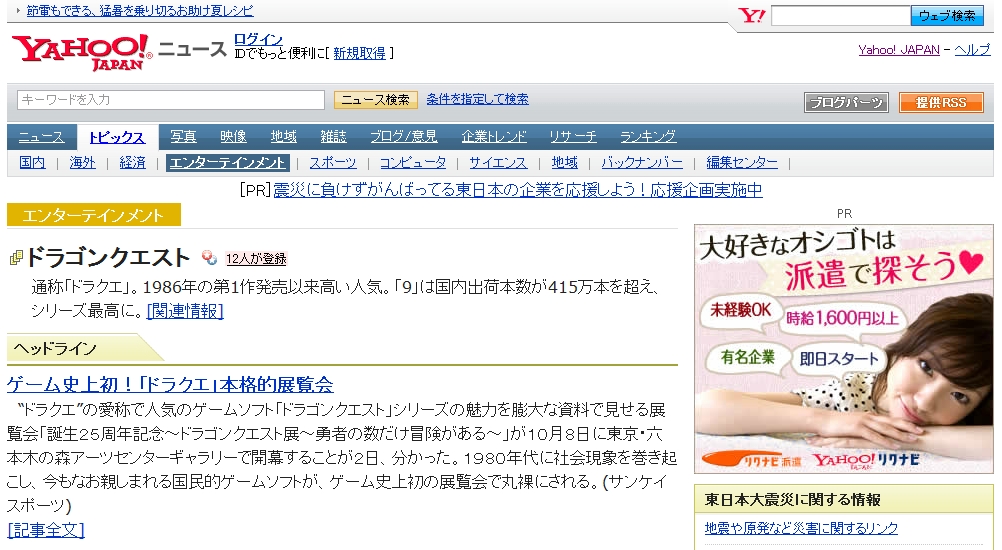The height and width of the screenshot is (550, 1002).
Task: Open バックナンバー sub-category
Action: click(x=642, y=163)
